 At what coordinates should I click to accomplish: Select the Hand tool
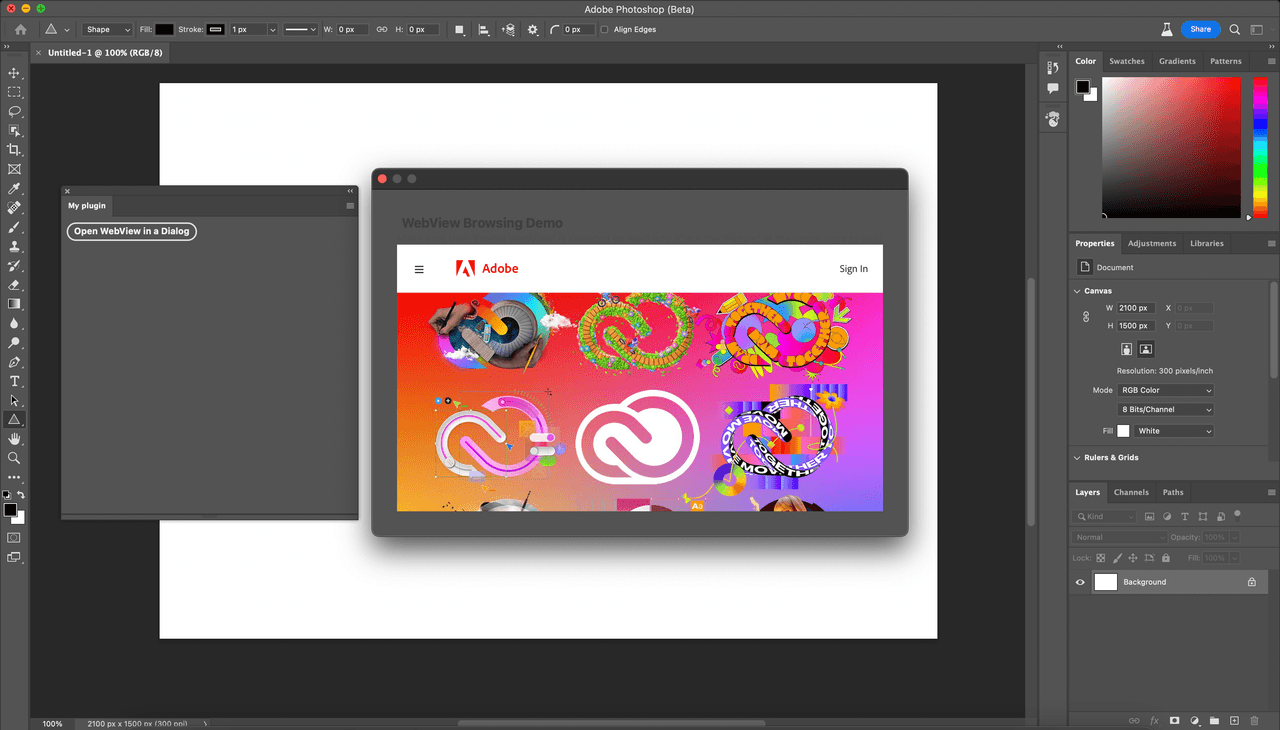[x=14, y=439]
